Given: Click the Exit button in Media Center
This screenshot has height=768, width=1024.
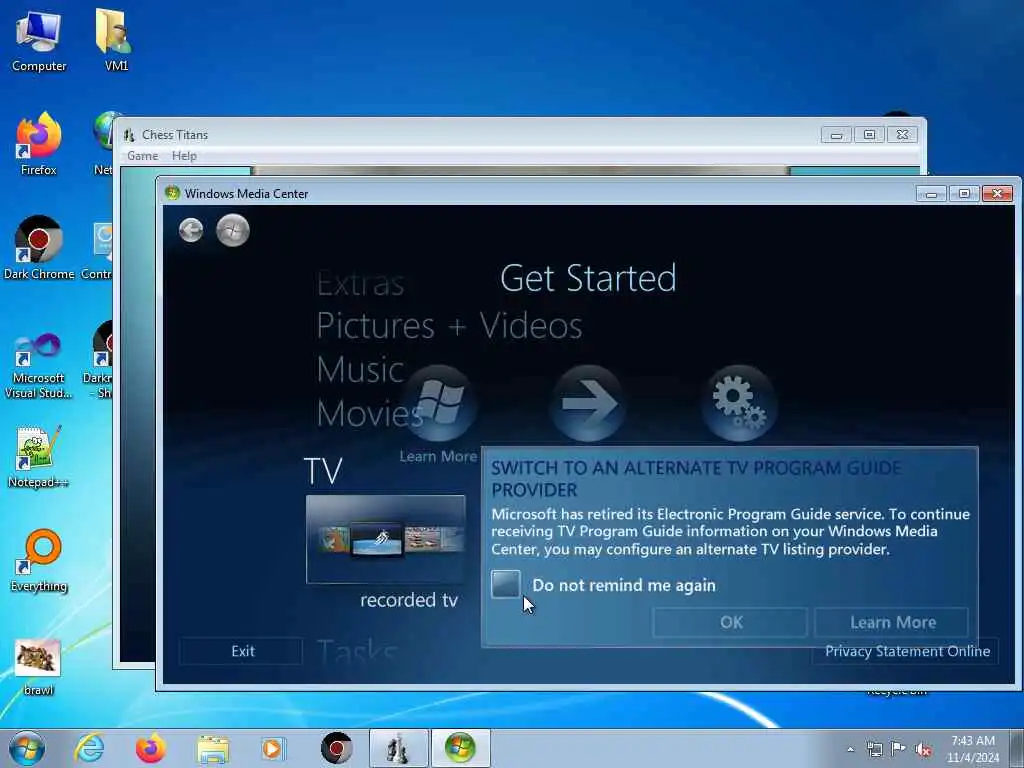Looking at the screenshot, I should 242,651.
